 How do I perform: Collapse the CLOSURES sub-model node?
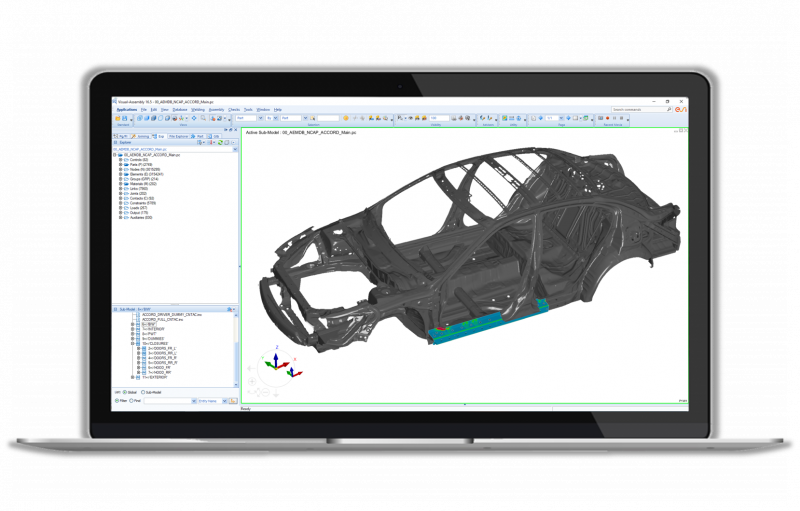[x=132, y=344]
